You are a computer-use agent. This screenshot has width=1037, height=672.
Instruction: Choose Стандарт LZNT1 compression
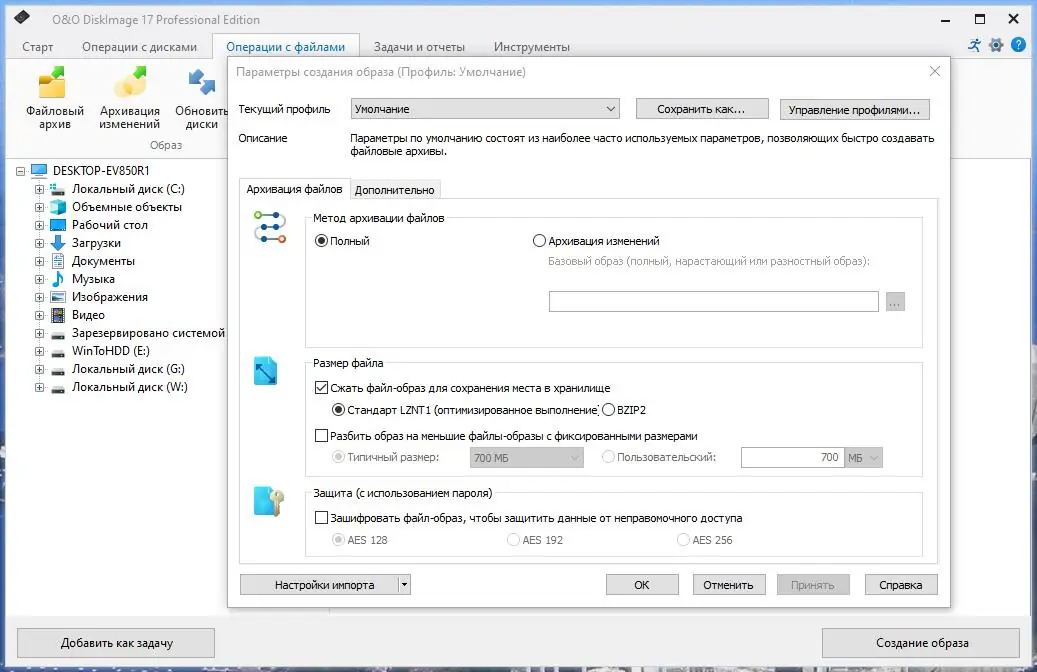pos(338,410)
